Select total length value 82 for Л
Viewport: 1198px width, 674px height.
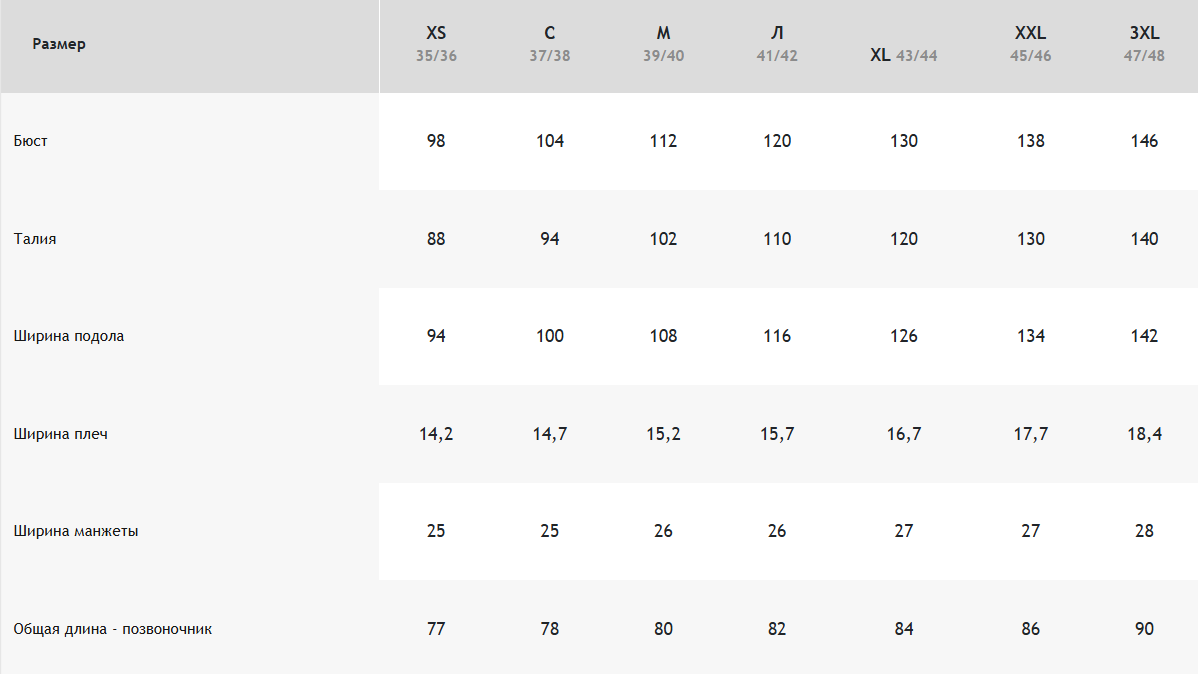tap(777, 628)
